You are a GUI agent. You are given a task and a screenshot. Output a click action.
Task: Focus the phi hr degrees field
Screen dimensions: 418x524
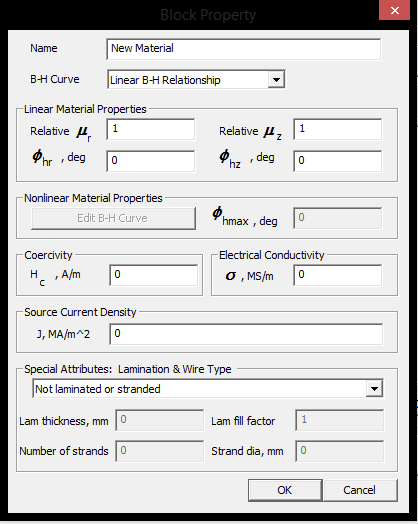click(151, 161)
